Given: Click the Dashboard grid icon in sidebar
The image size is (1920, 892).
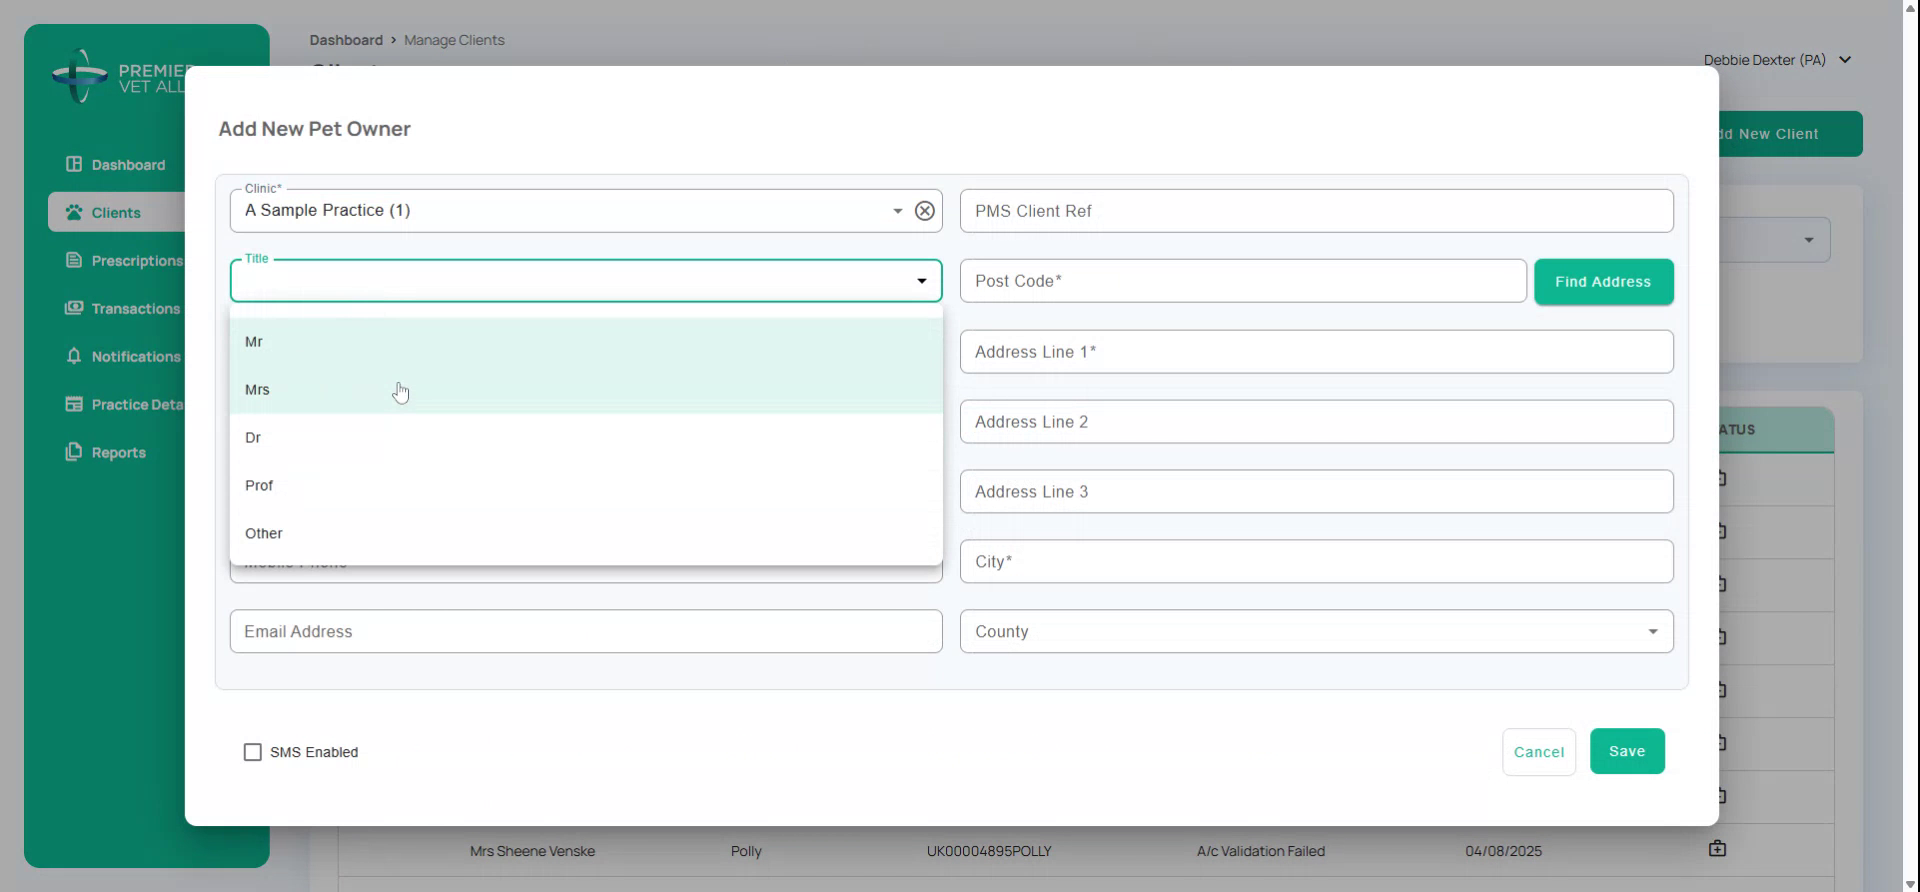Looking at the screenshot, I should tap(74, 164).
